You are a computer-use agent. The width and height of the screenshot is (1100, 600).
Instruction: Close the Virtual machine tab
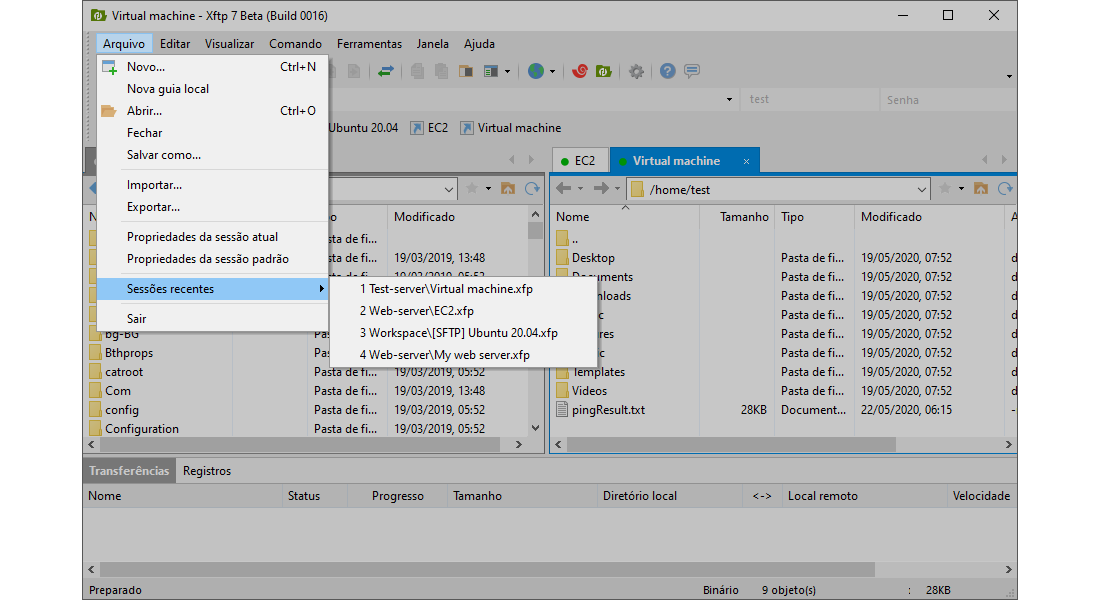tap(746, 161)
